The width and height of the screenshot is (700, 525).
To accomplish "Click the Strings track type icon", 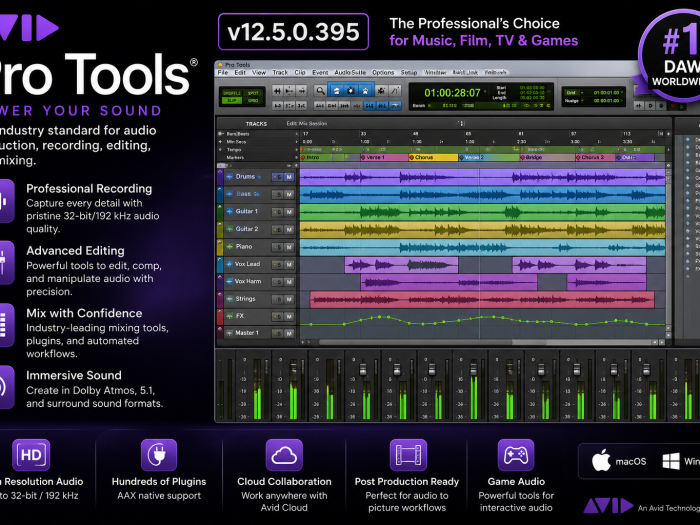I will (x=229, y=299).
